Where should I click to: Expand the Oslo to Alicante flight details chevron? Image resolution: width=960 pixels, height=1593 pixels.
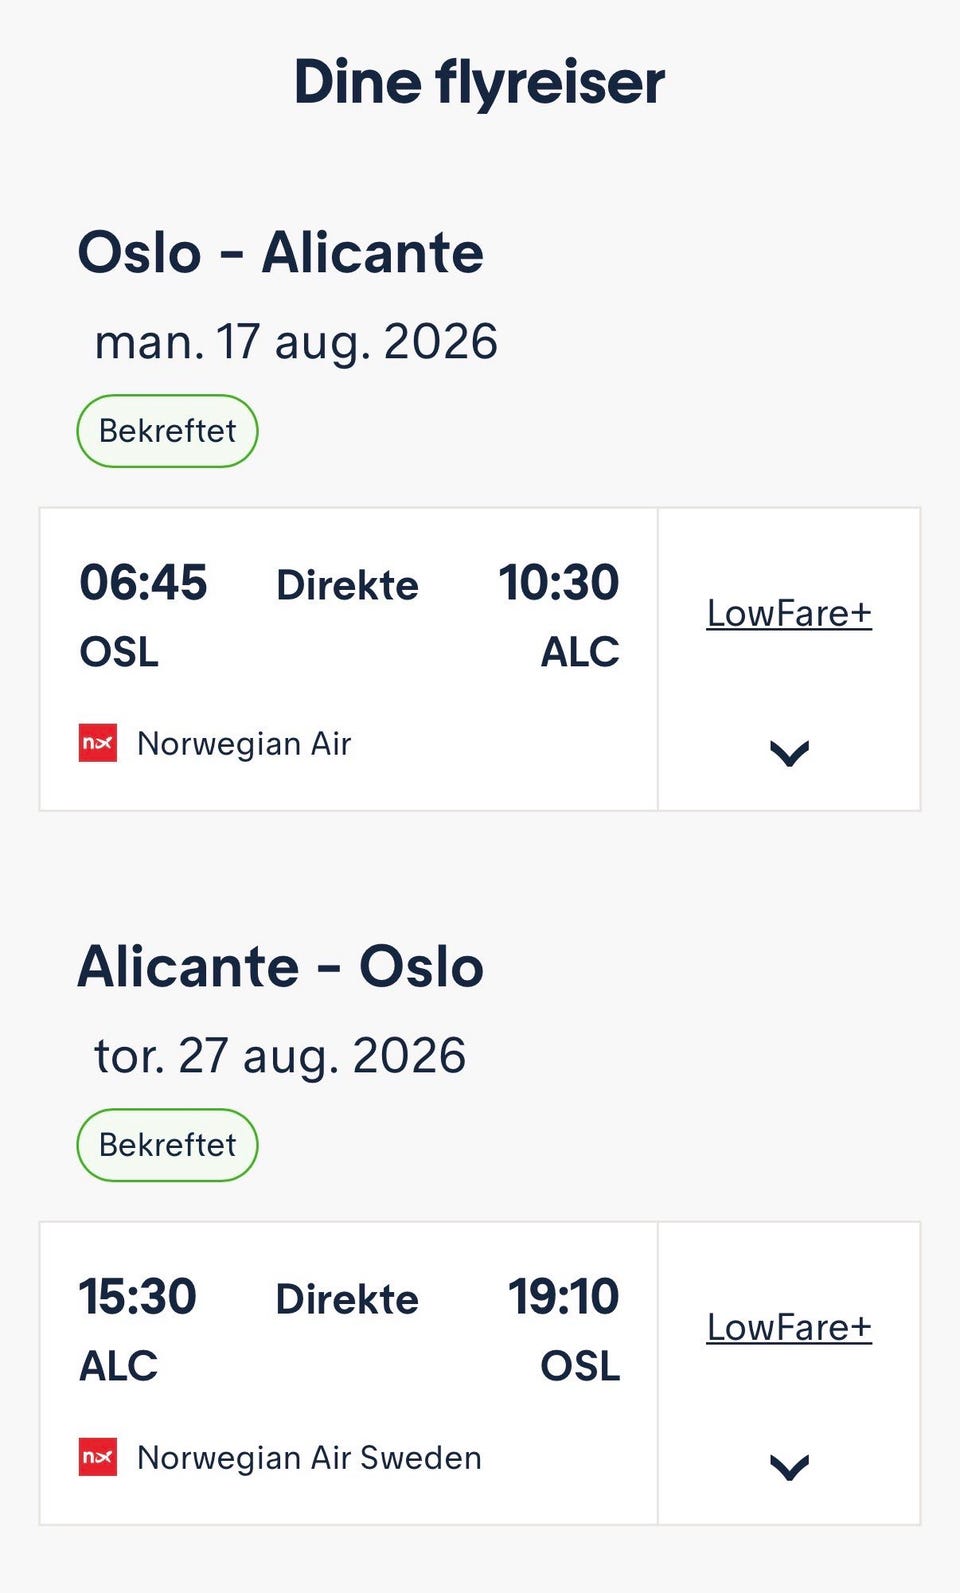789,753
